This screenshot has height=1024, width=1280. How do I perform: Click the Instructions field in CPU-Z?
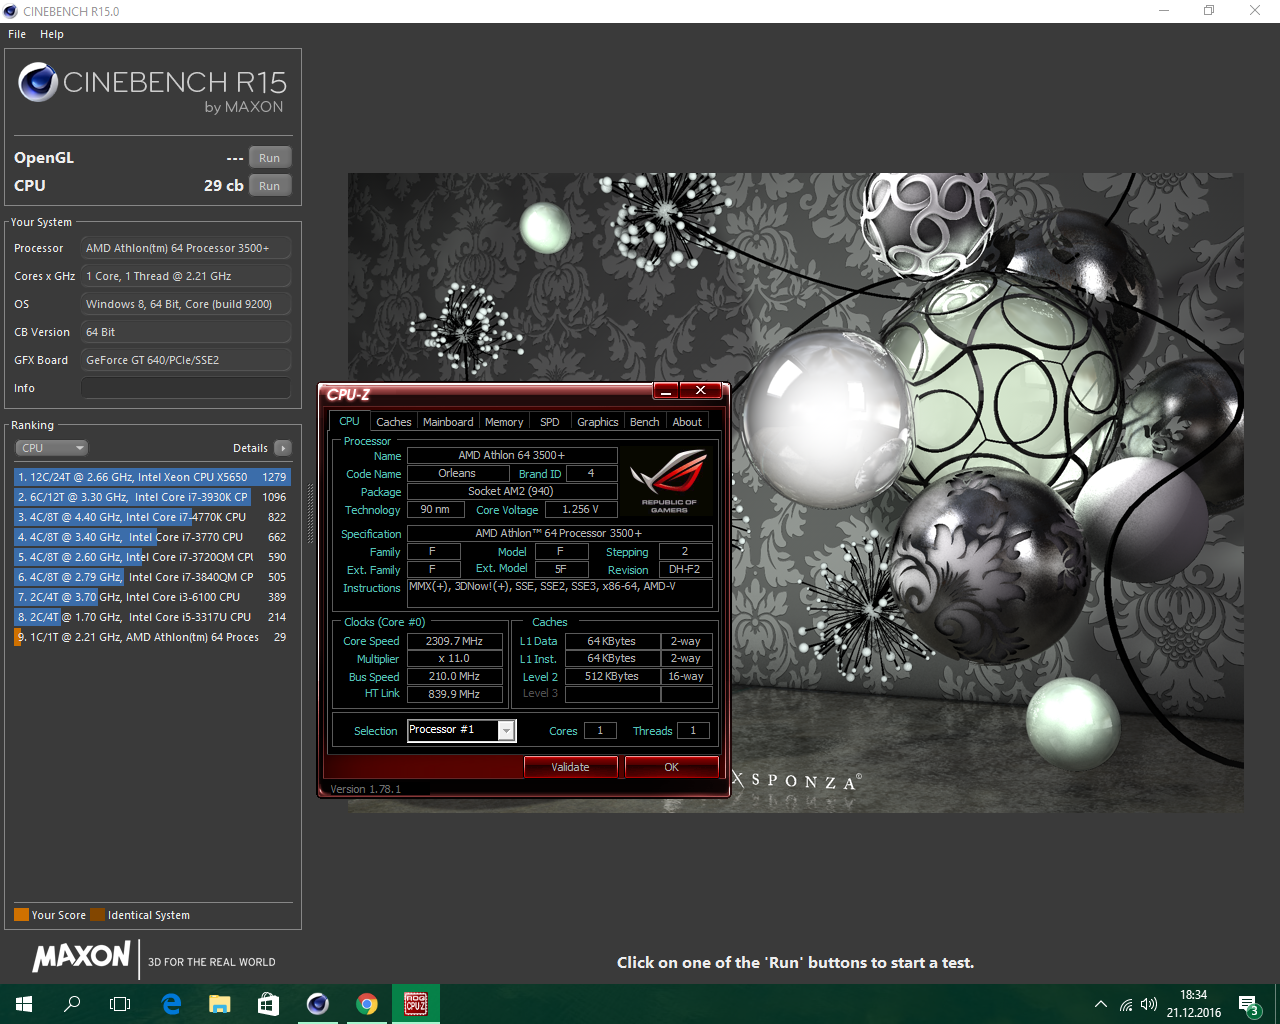560,593
